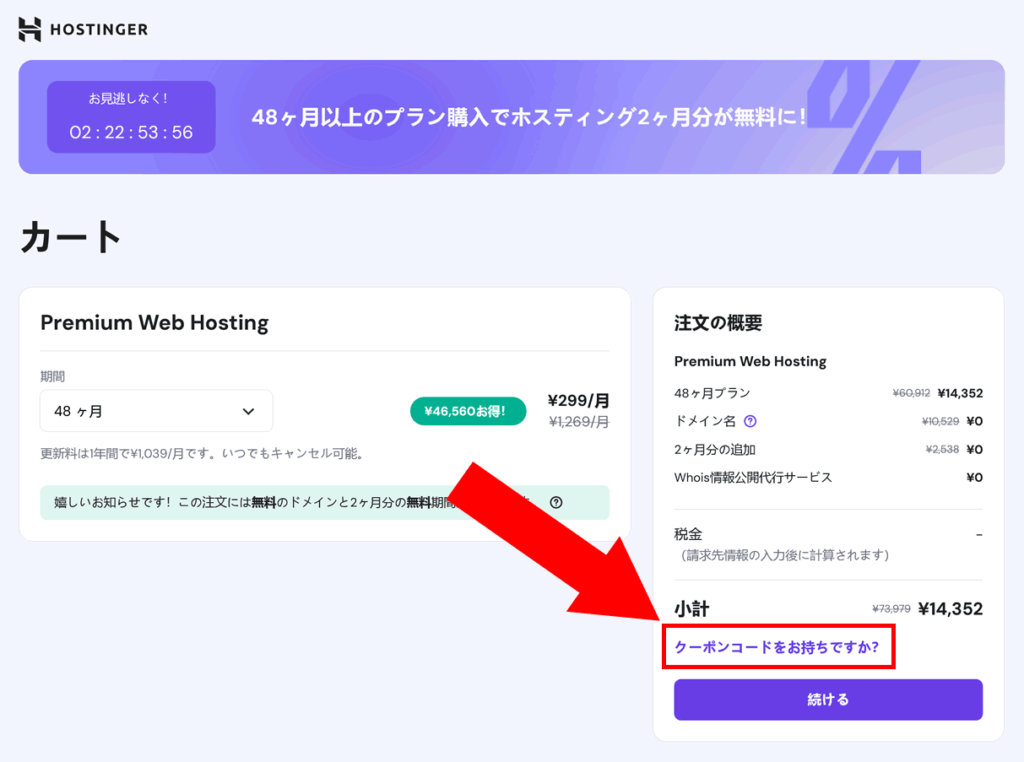Click the 期間 field label
Viewport: 1024px width, 762px height.
click(52, 376)
